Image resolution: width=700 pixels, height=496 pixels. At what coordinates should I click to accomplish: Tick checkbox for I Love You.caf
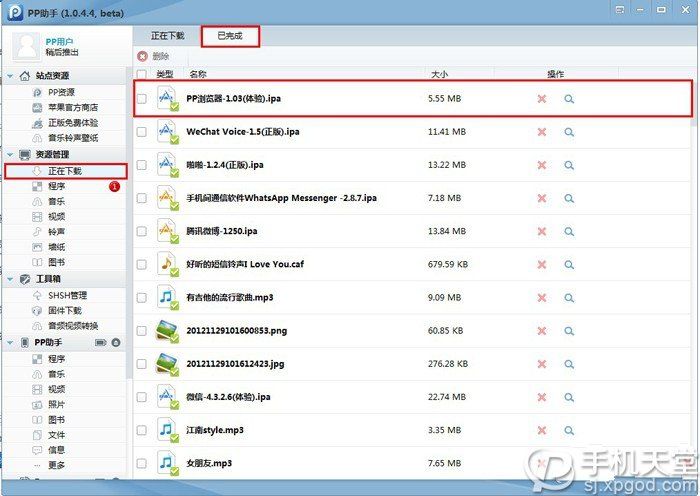[x=142, y=264]
